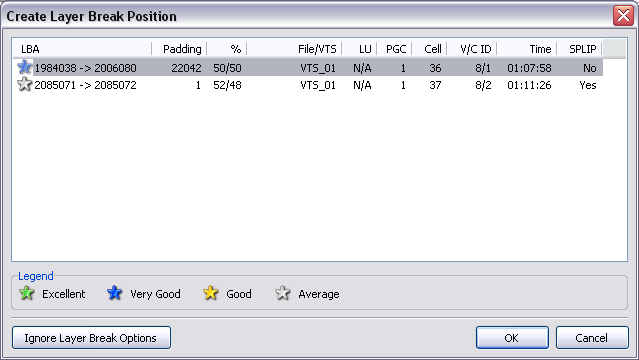Click the Very Good legend label
This screenshot has height=360, width=639.
(155, 294)
